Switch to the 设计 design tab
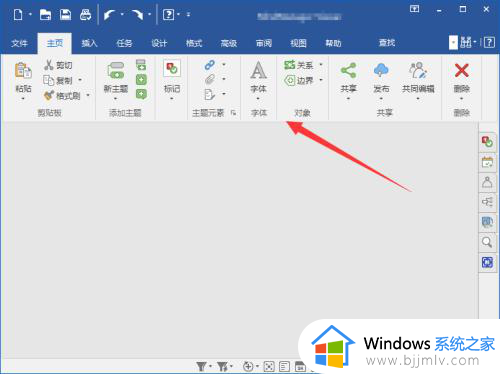 (x=159, y=43)
